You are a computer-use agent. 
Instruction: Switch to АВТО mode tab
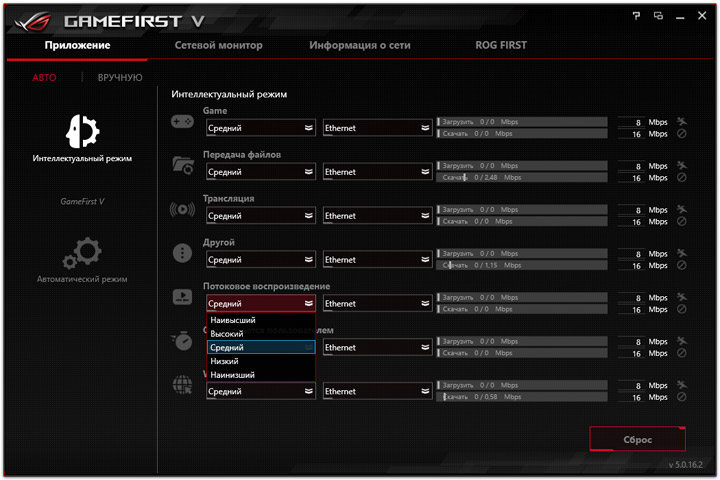point(44,77)
